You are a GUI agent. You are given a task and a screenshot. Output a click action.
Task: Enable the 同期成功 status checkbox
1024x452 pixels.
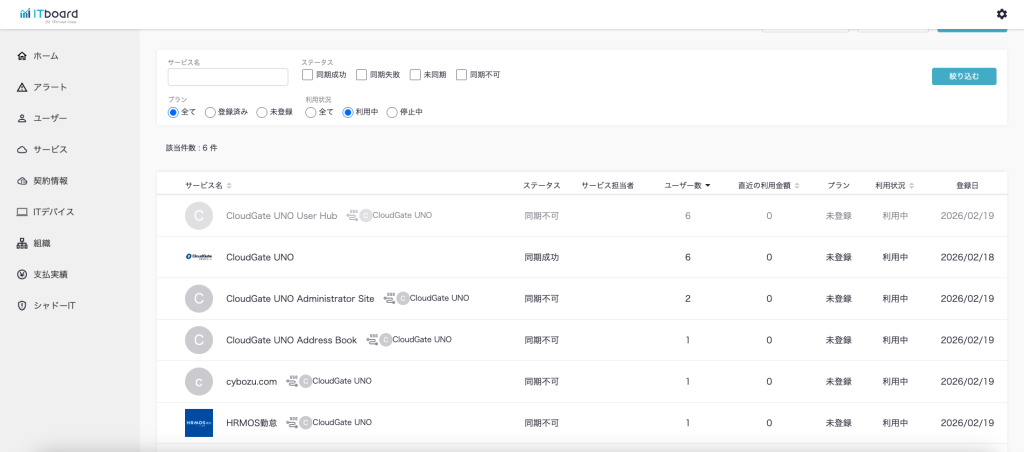click(308, 75)
